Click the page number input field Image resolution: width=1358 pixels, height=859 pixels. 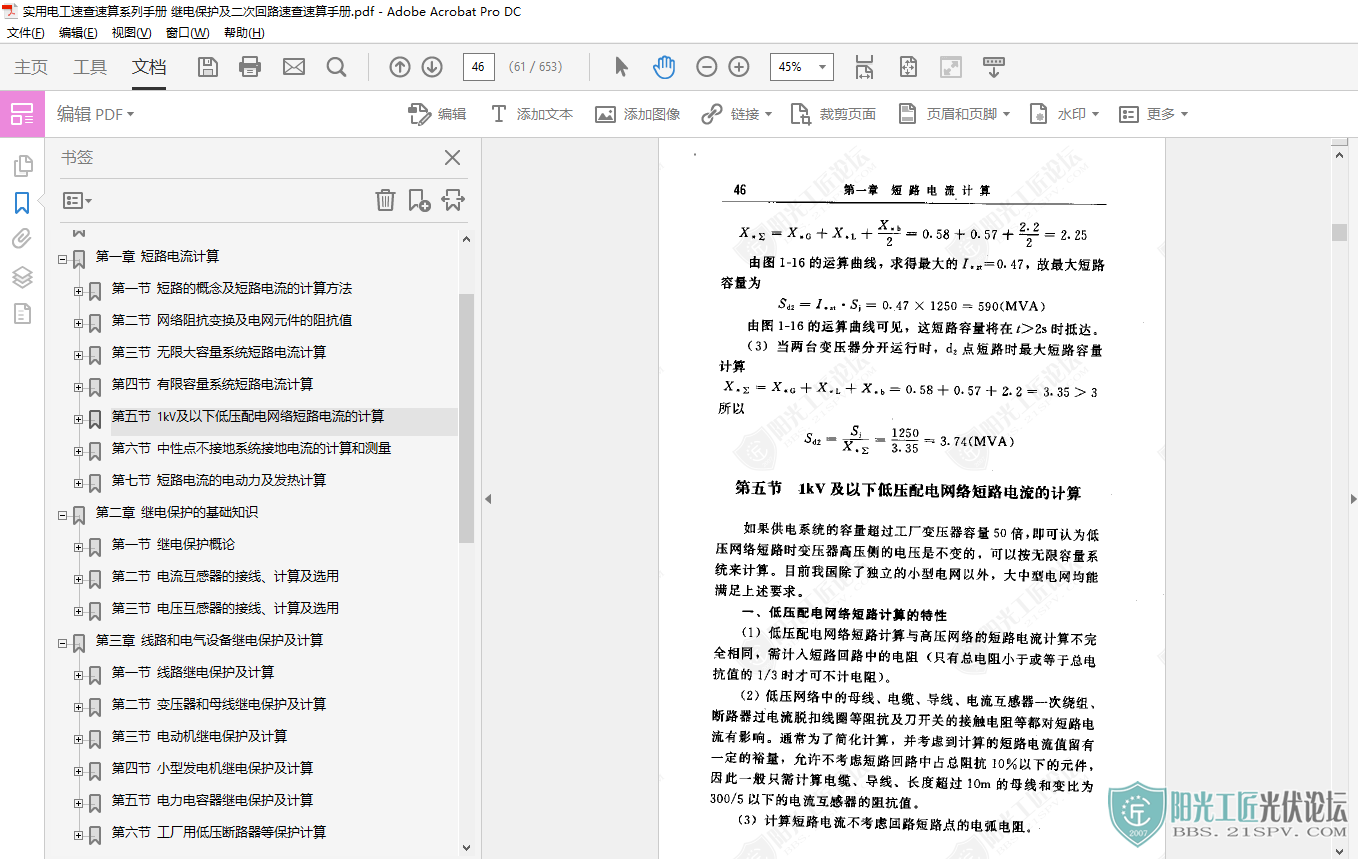tap(479, 67)
